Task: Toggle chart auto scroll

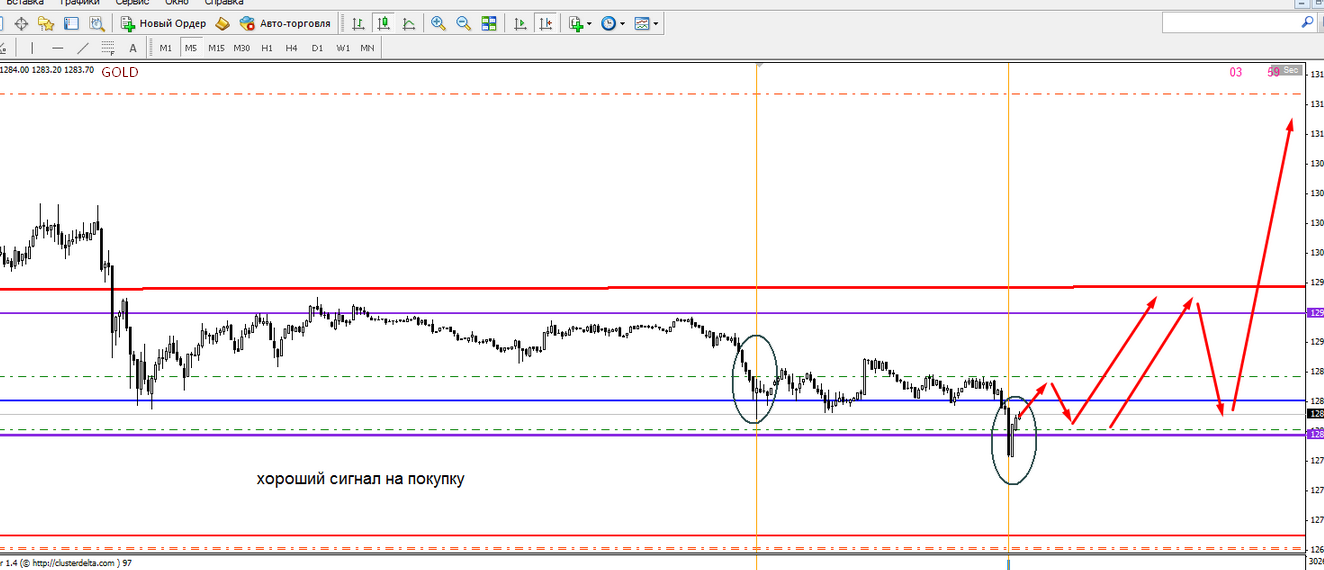Action: (x=519, y=23)
